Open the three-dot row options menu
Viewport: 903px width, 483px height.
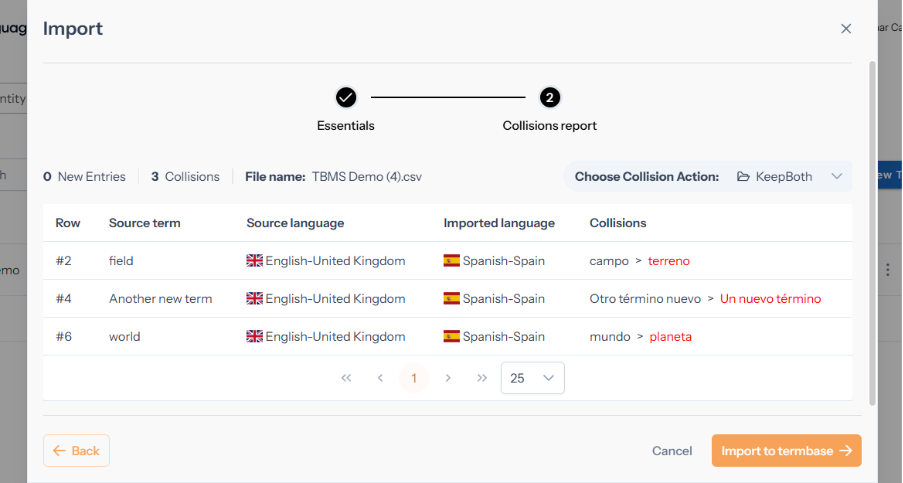point(887,270)
